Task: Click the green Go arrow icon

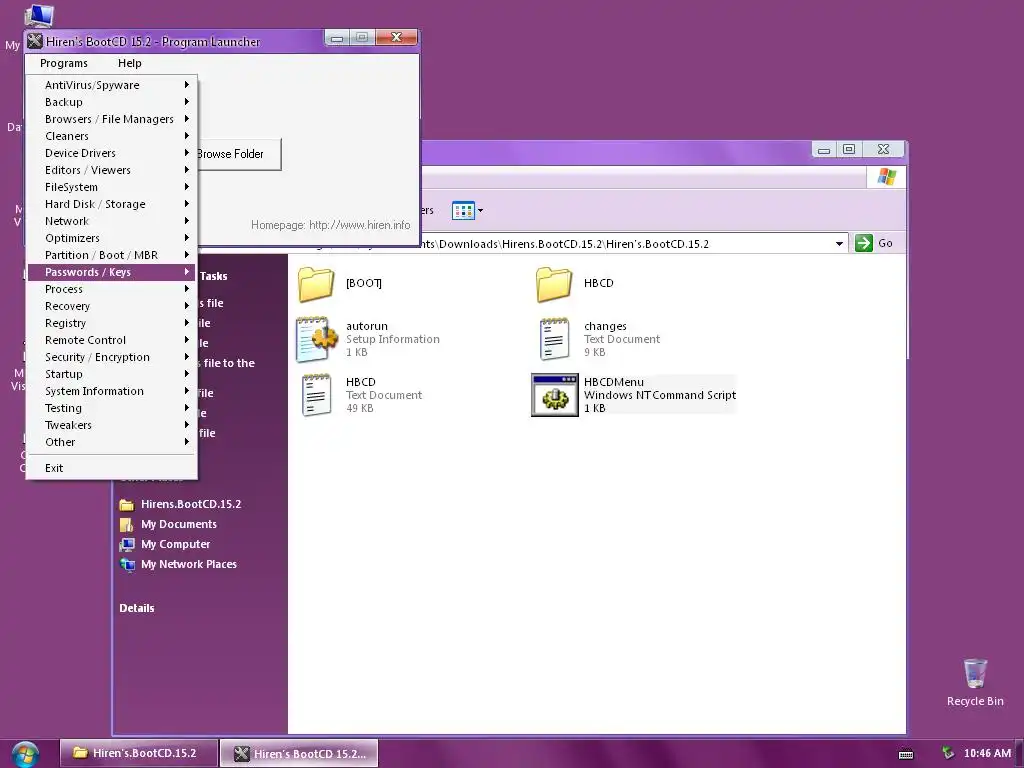Action: 863,243
